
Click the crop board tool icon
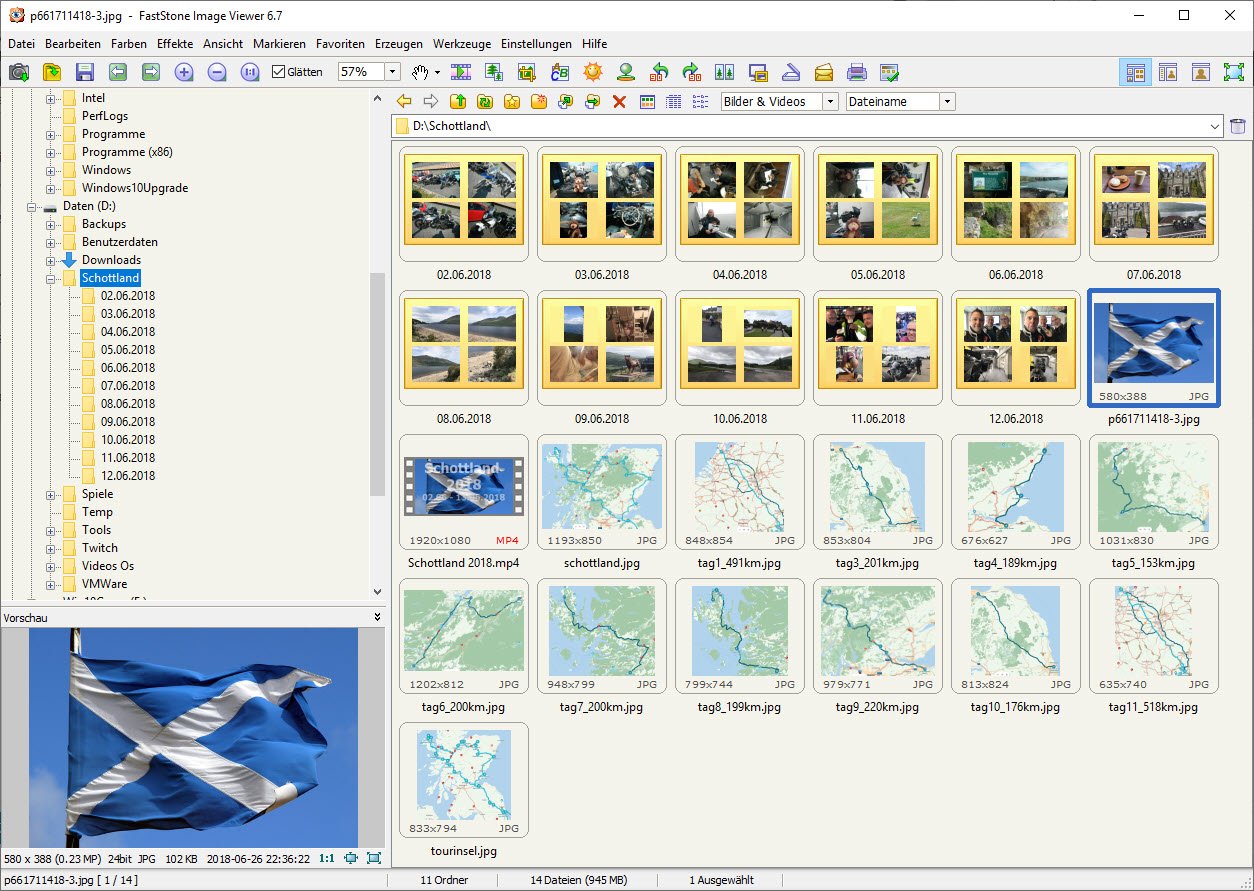pos(527,72)
